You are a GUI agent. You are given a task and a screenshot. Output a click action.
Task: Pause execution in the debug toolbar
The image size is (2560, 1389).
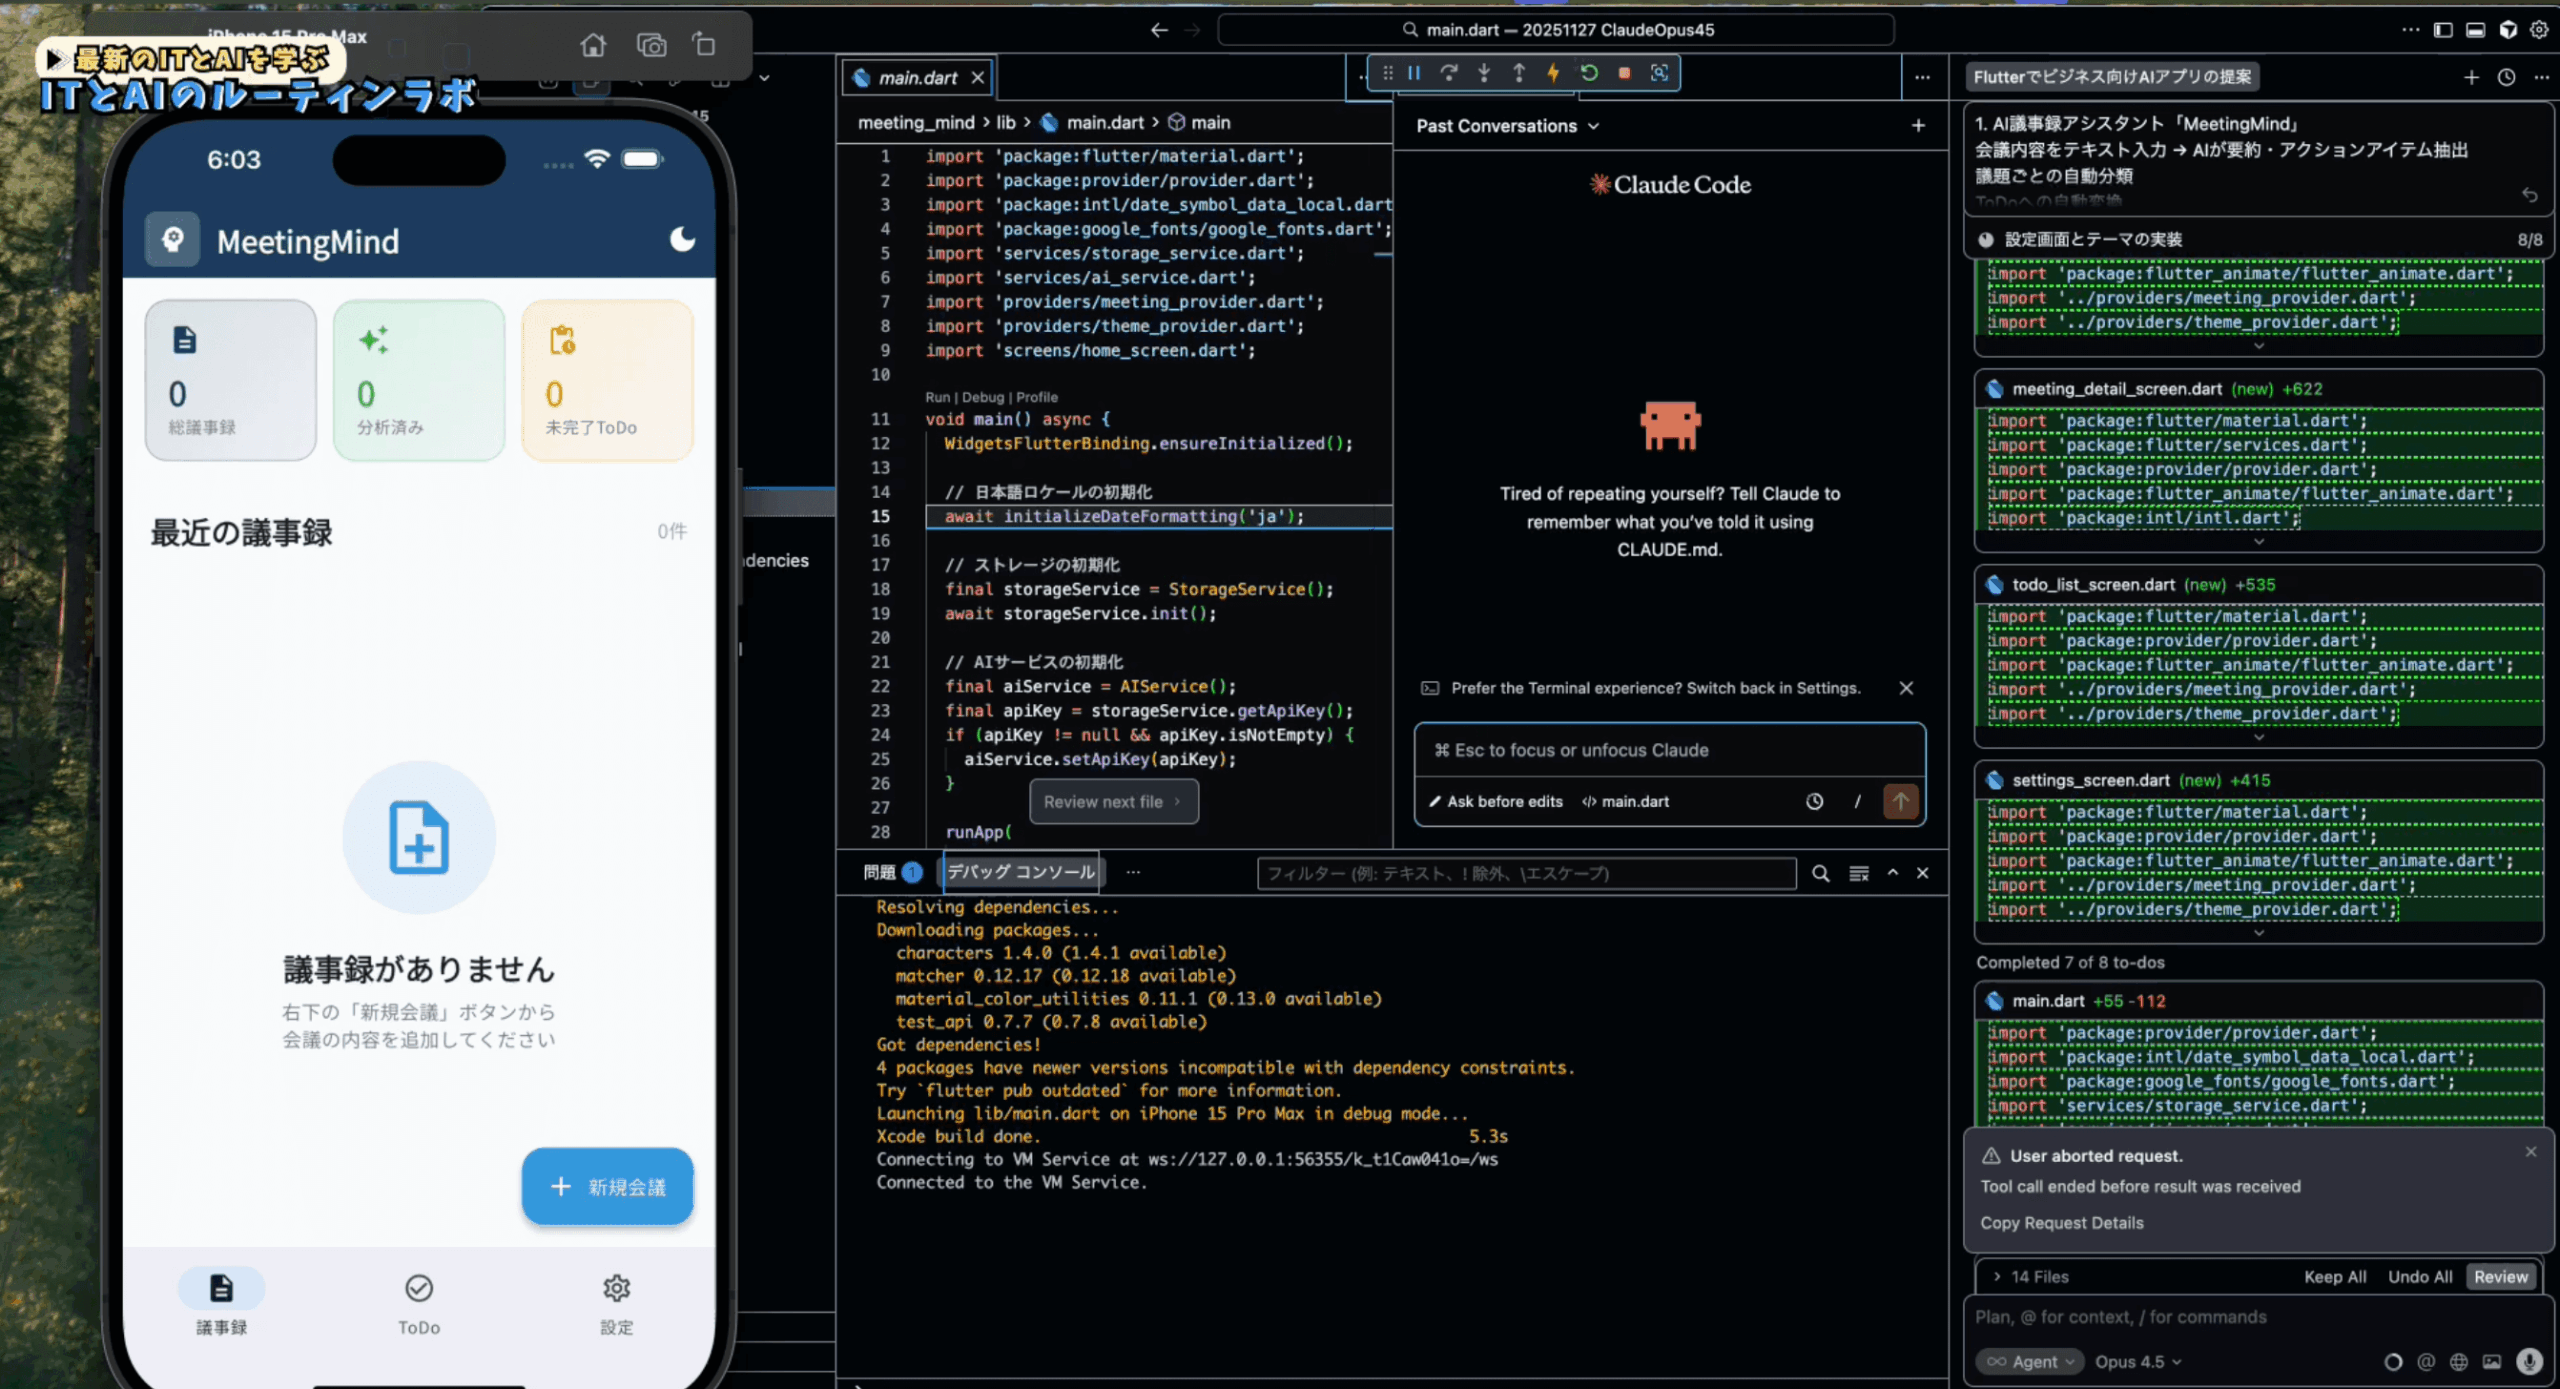[x=1414, y=73]
